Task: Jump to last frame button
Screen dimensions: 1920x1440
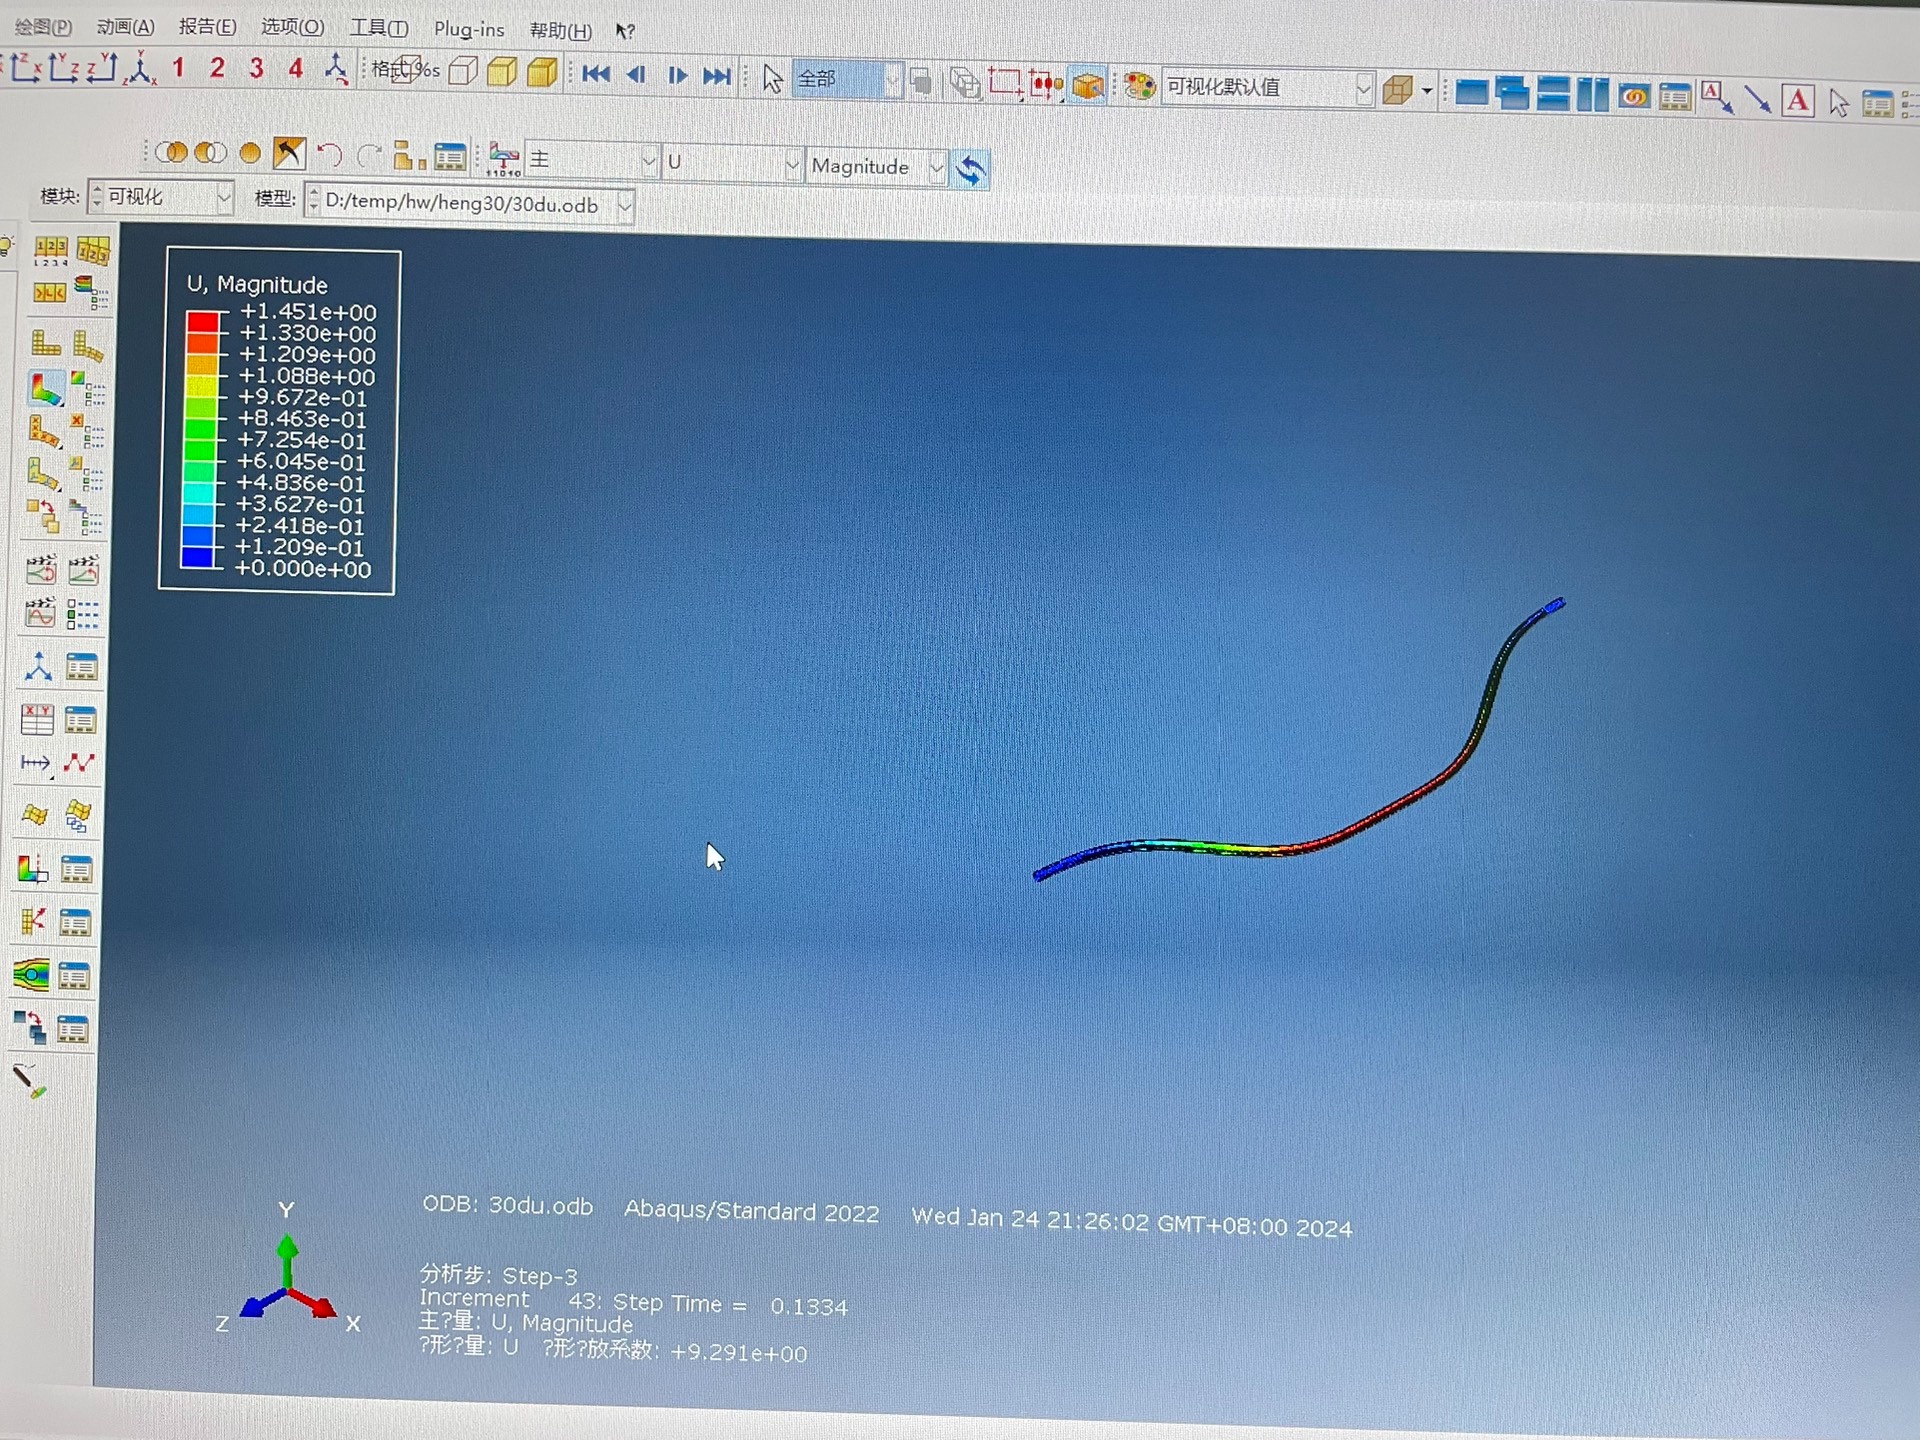Action: click(x=717, y=76)
